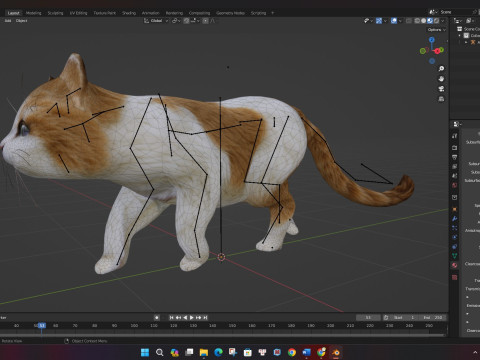Open the transform pivot point dropdown

pos(176,21)
